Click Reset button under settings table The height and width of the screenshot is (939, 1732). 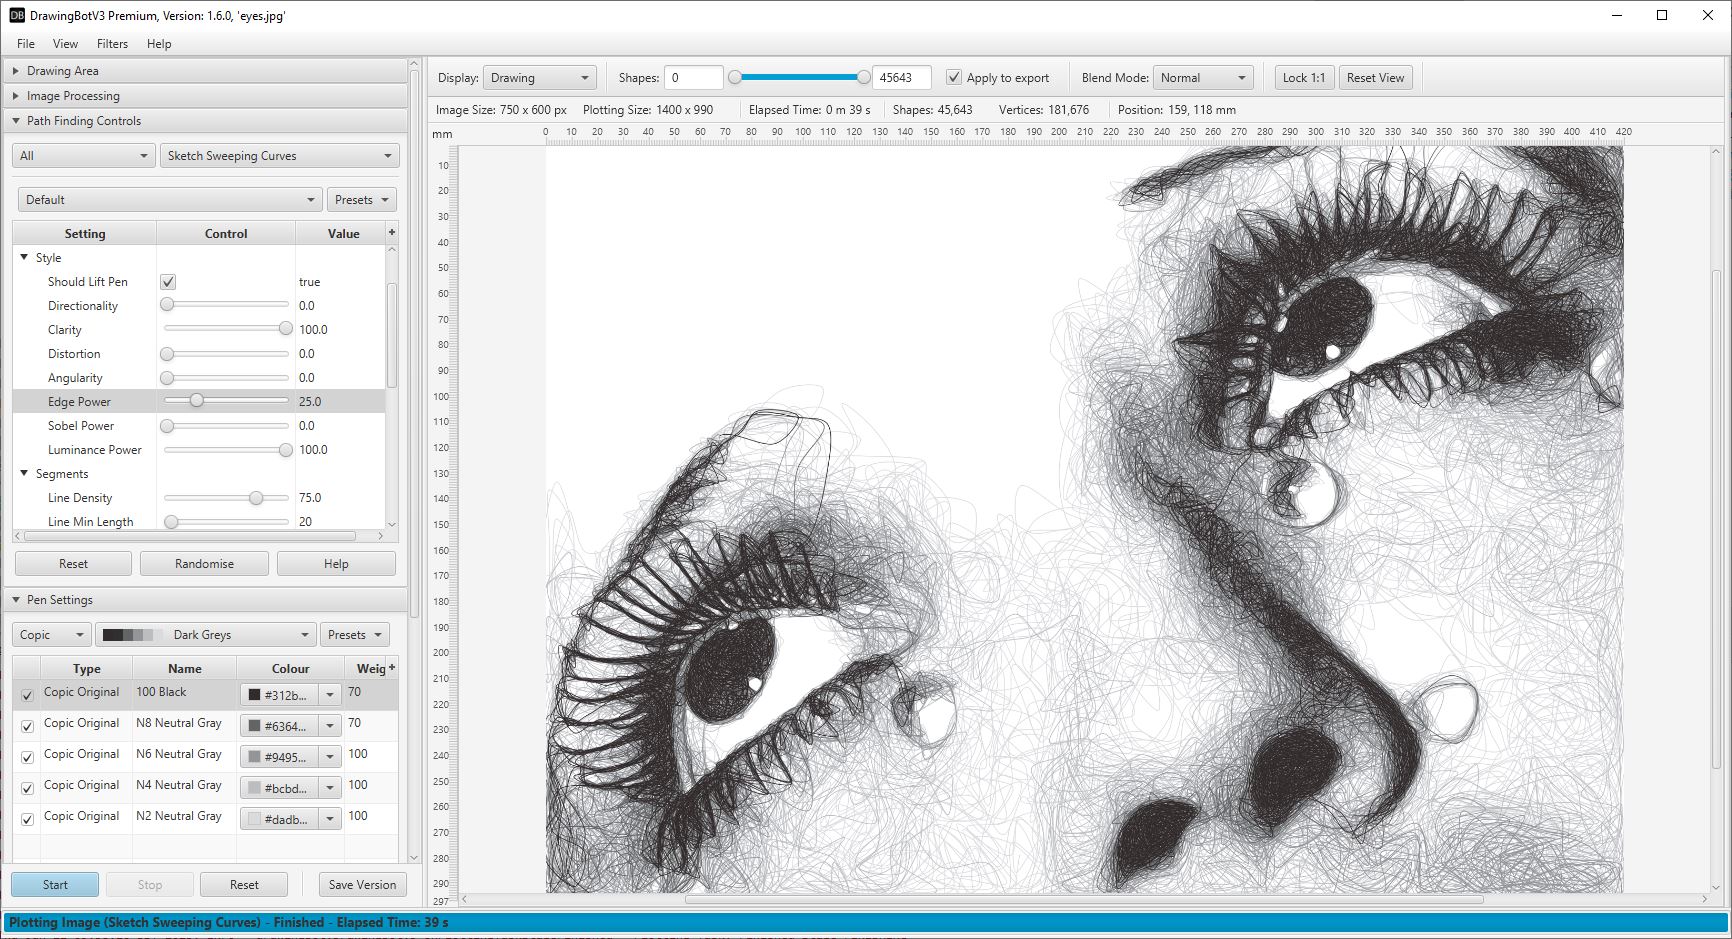click(73, 563)
